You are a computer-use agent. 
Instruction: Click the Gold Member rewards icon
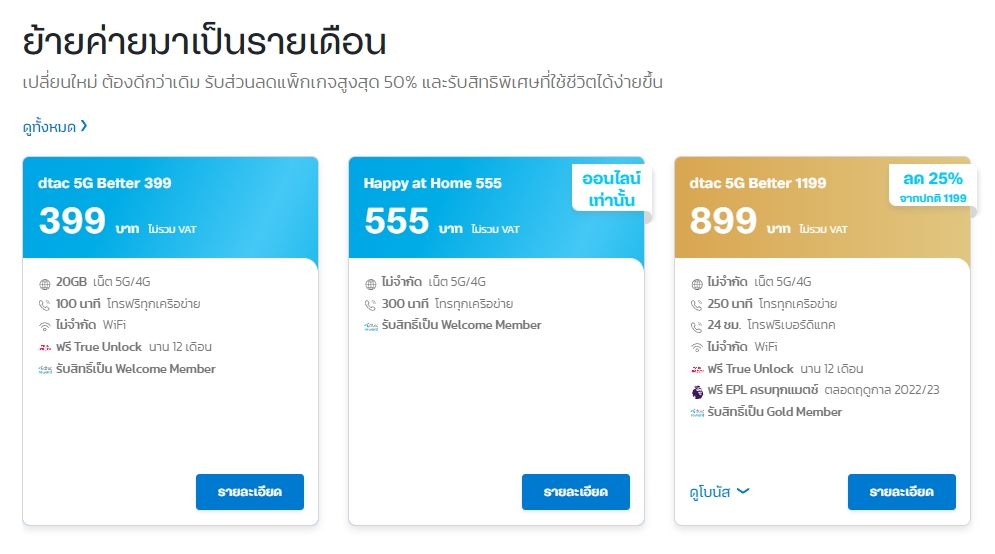pos(697,412)
